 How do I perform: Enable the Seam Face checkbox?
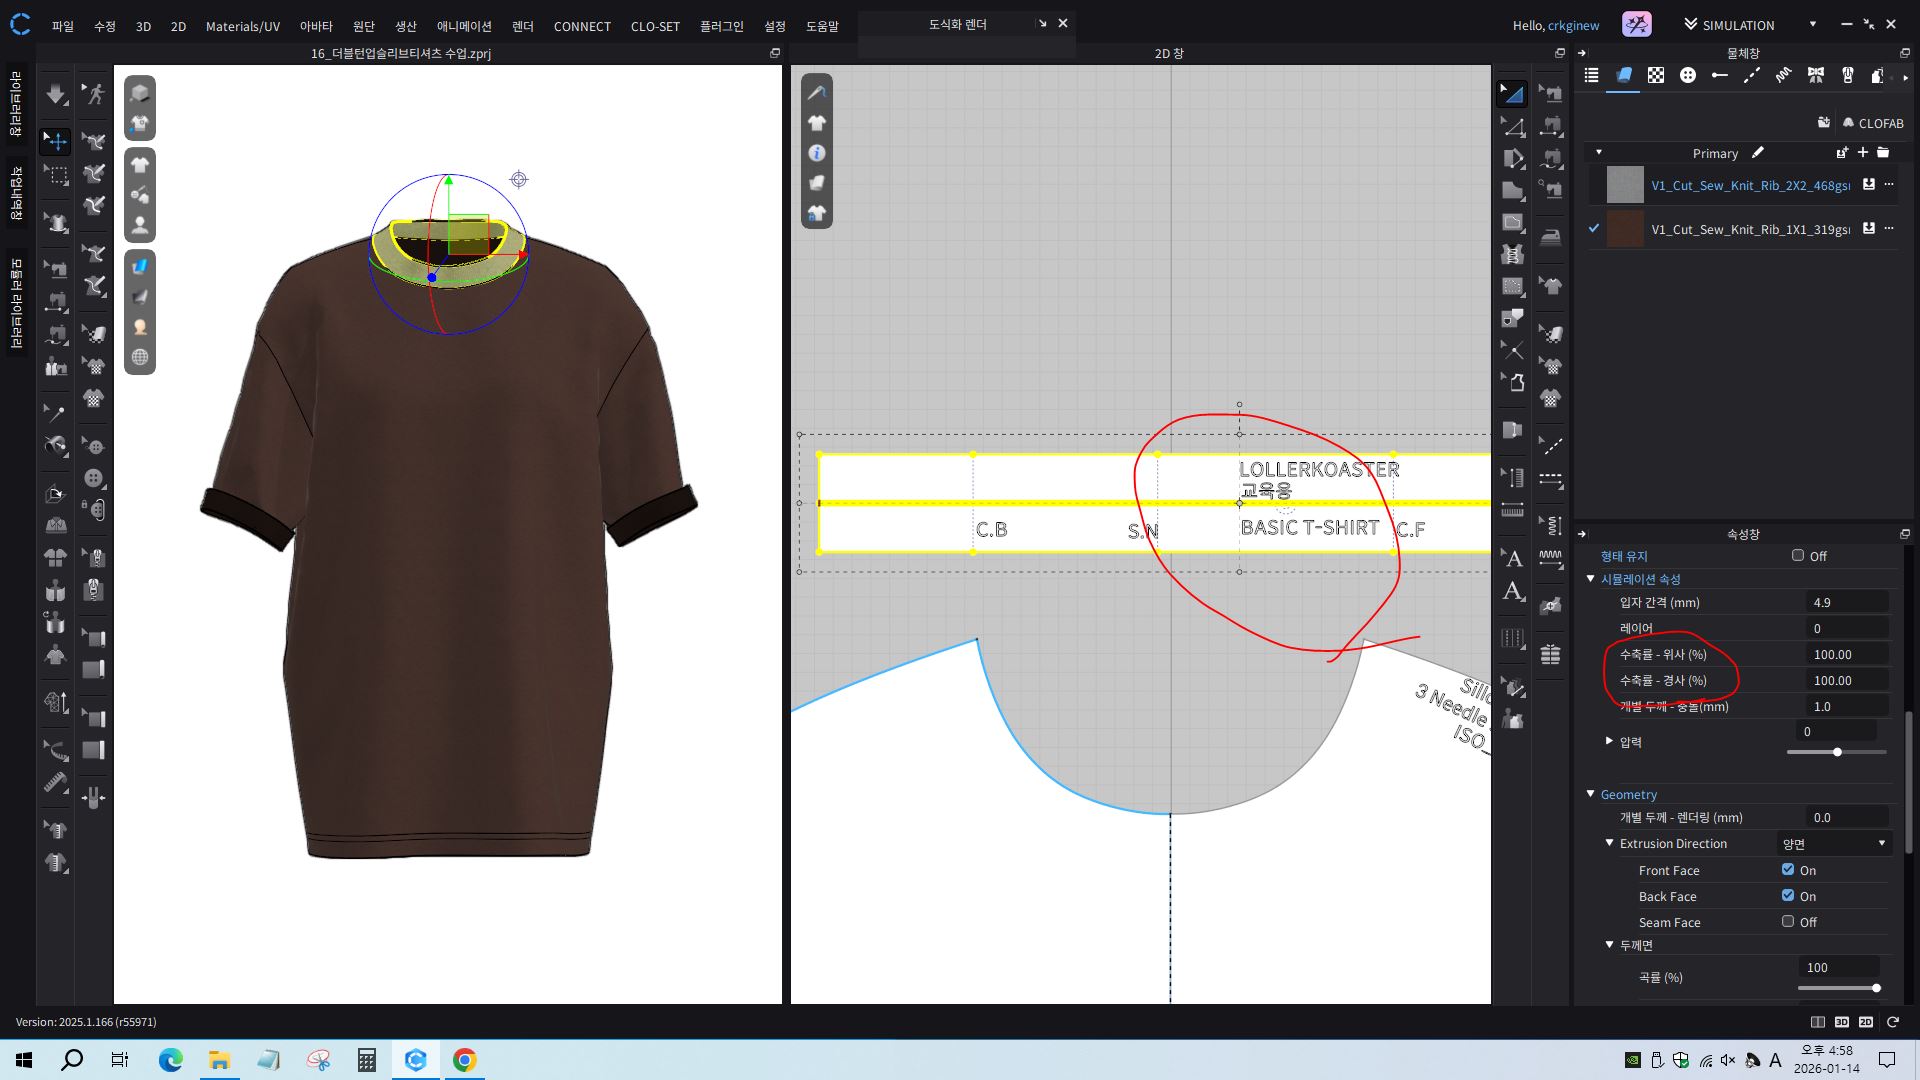point(1787,922)
